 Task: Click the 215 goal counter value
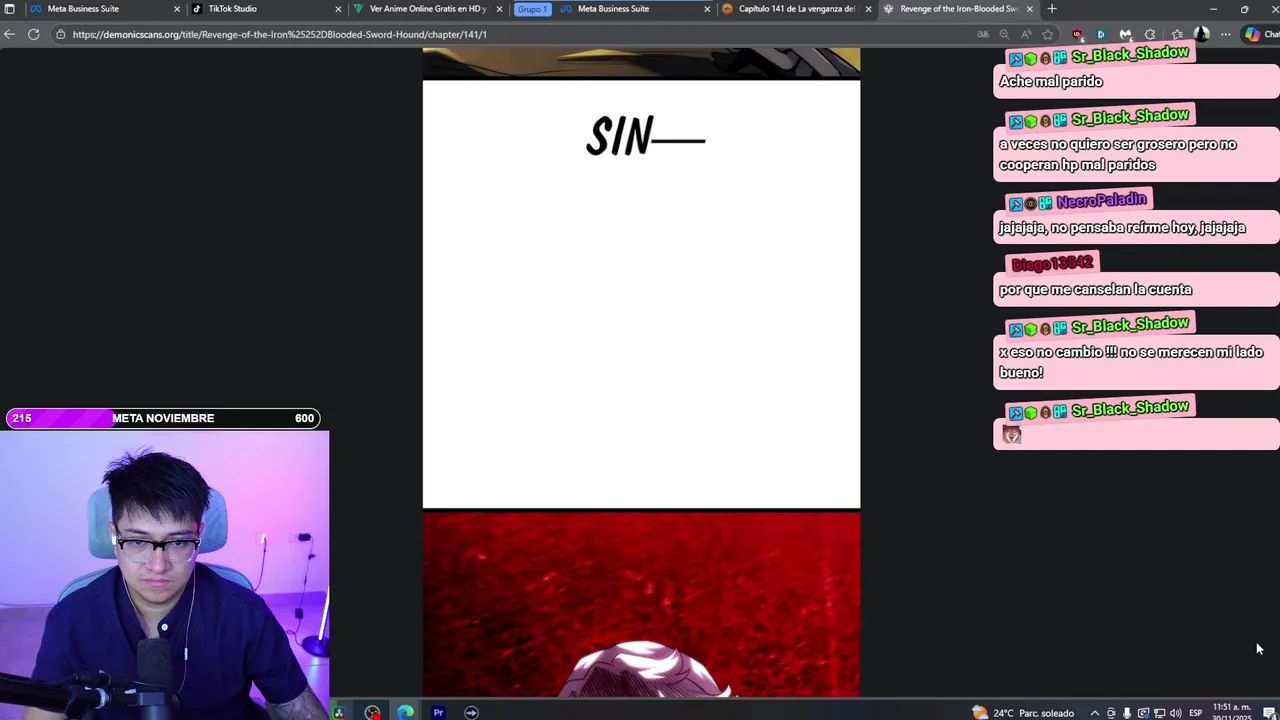tap(22, 418)
